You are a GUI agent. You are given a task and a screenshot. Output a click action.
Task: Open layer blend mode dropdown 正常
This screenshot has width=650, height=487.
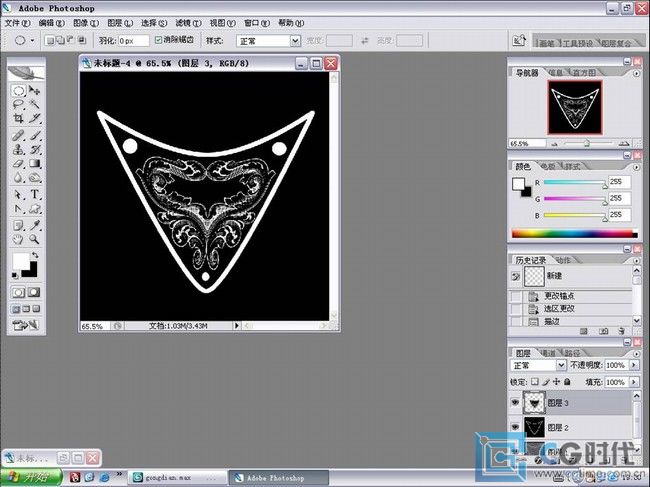pos(561,365)
